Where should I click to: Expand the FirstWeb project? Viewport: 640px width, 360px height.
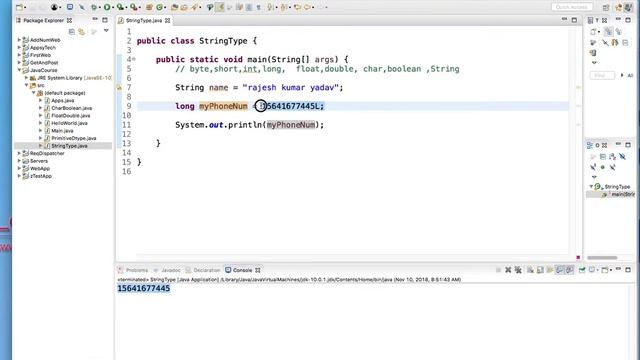[19, 55]
